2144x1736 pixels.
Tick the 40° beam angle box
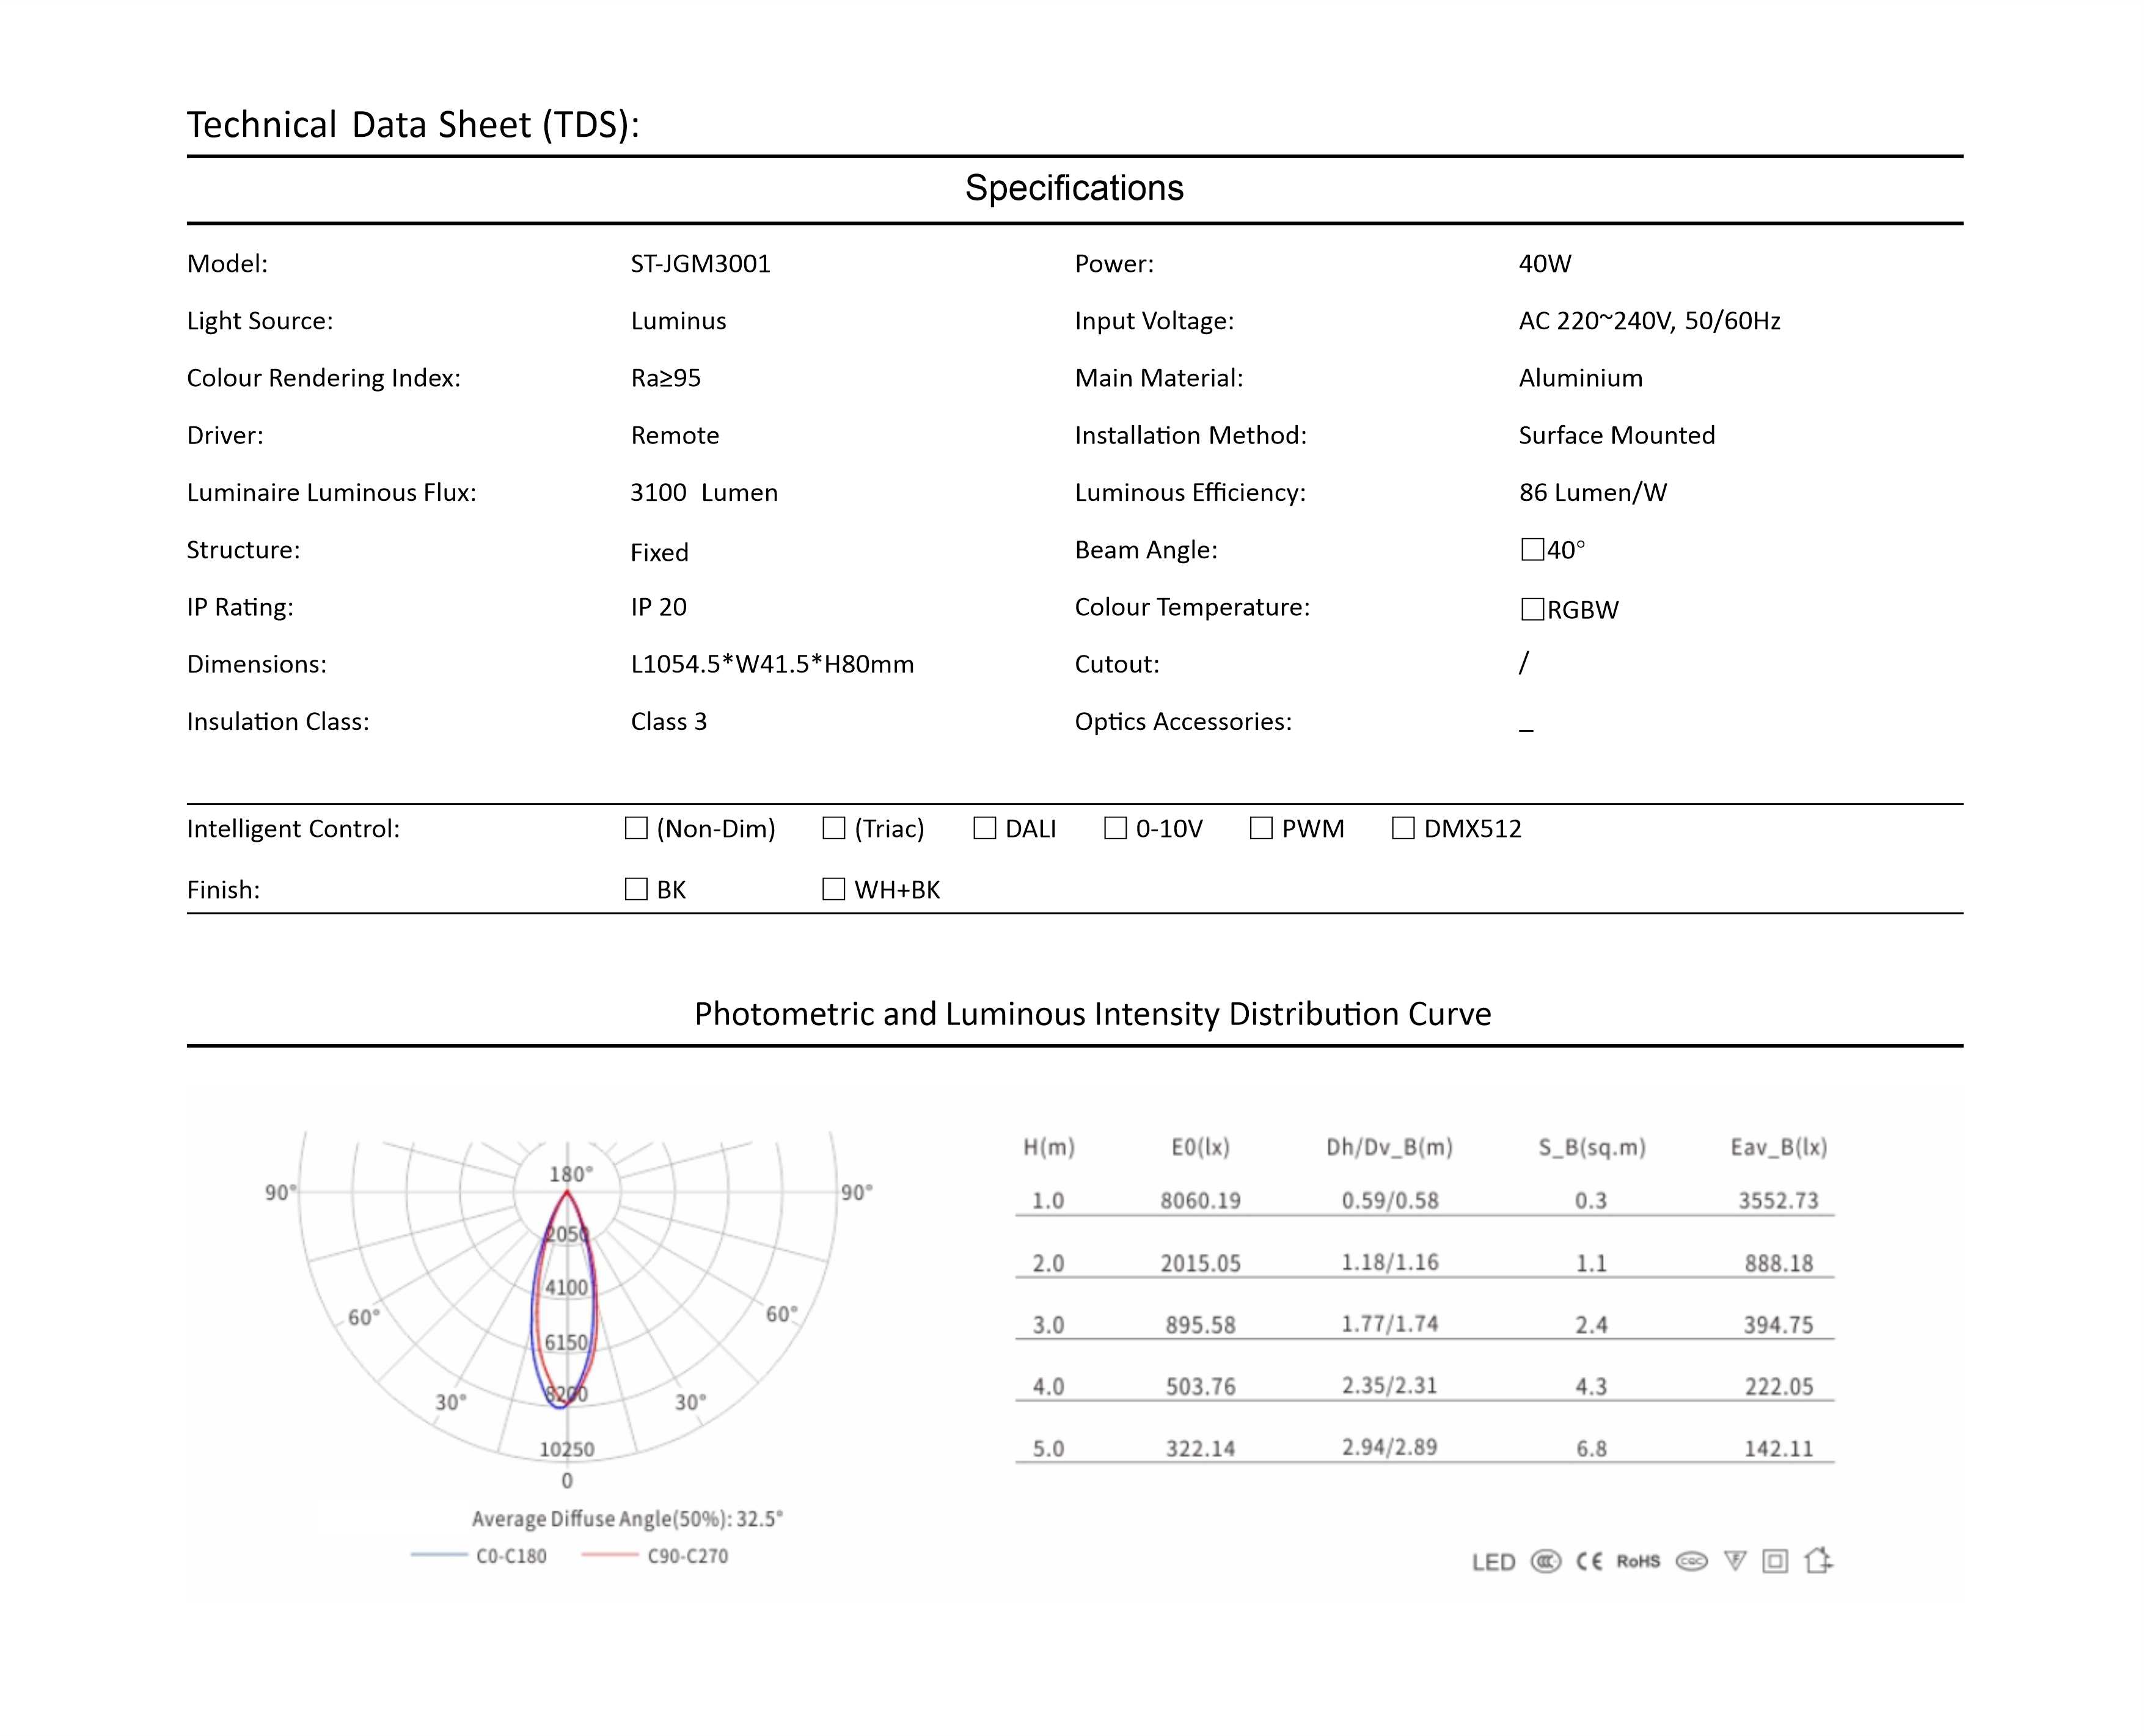point(1532,549)
